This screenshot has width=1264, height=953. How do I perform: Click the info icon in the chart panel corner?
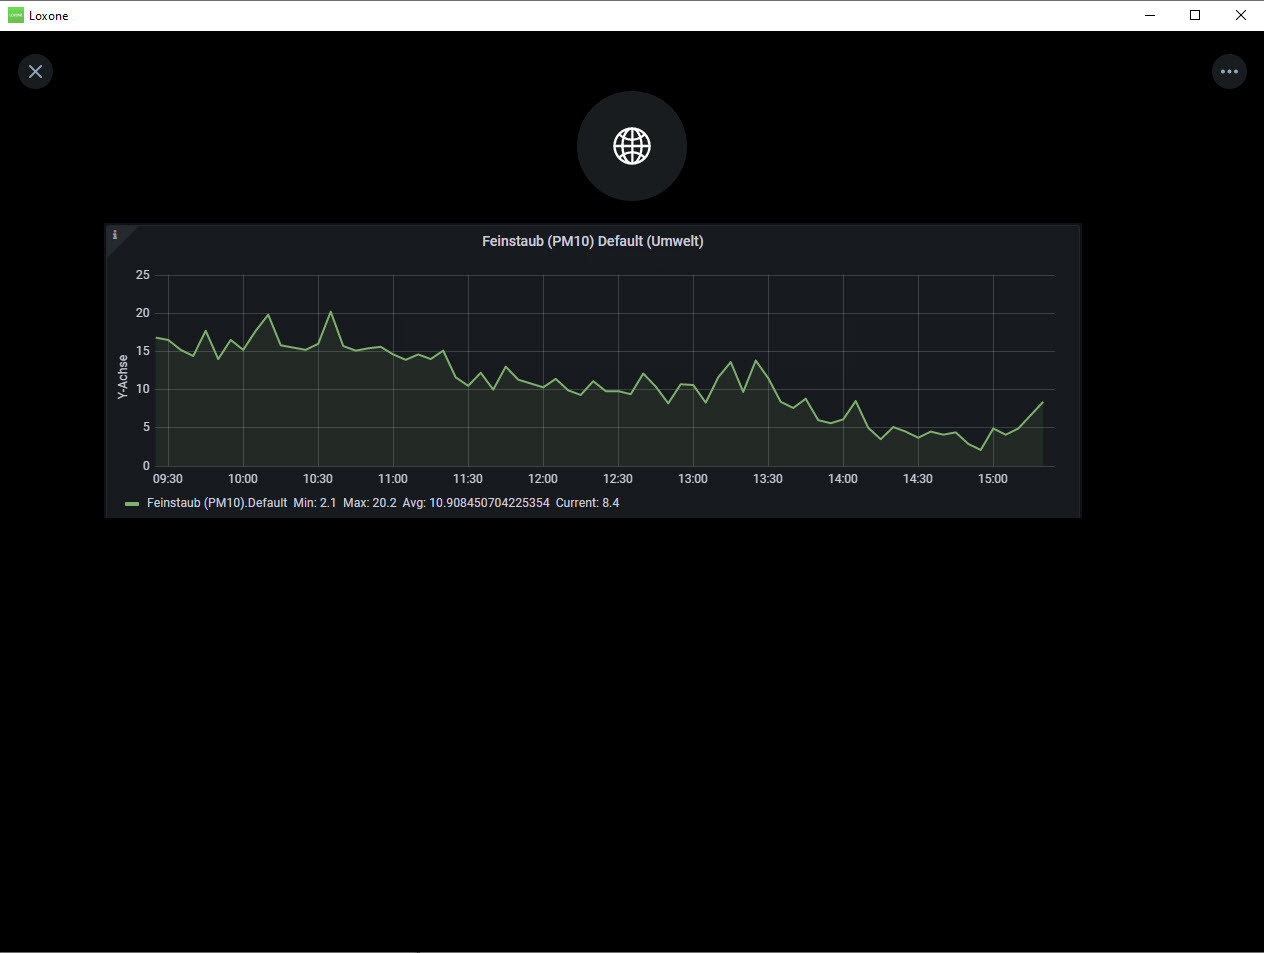[115, 235]
